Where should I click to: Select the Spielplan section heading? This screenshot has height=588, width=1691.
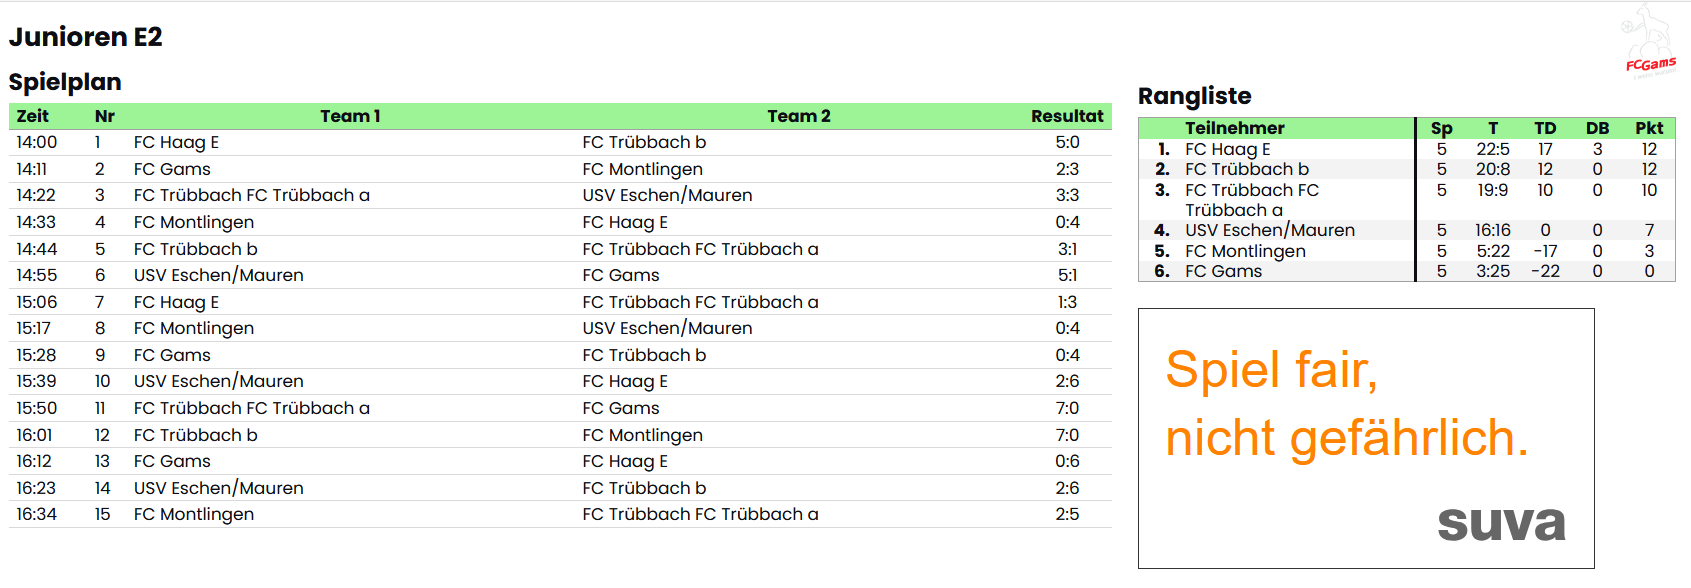(65, 82)
